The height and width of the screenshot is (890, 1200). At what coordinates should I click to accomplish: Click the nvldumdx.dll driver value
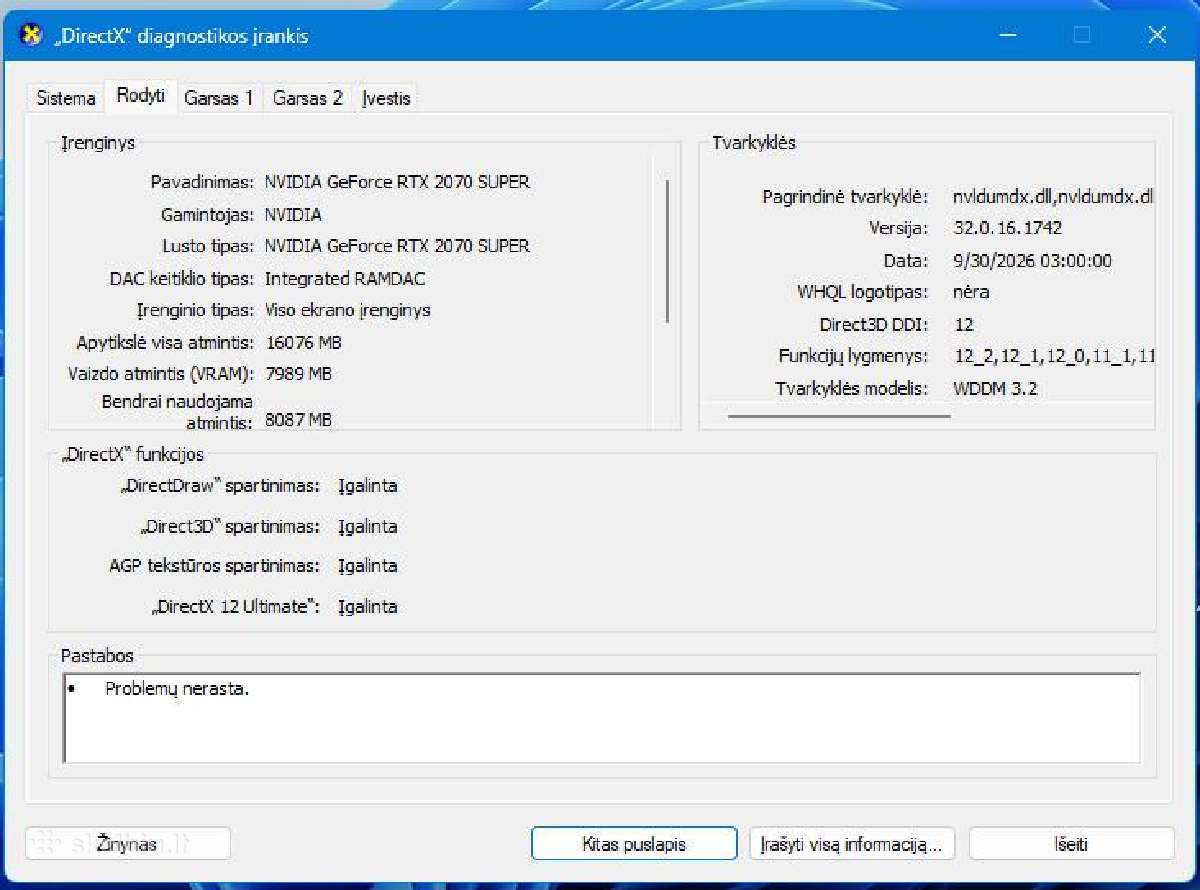coord(1053,197)
